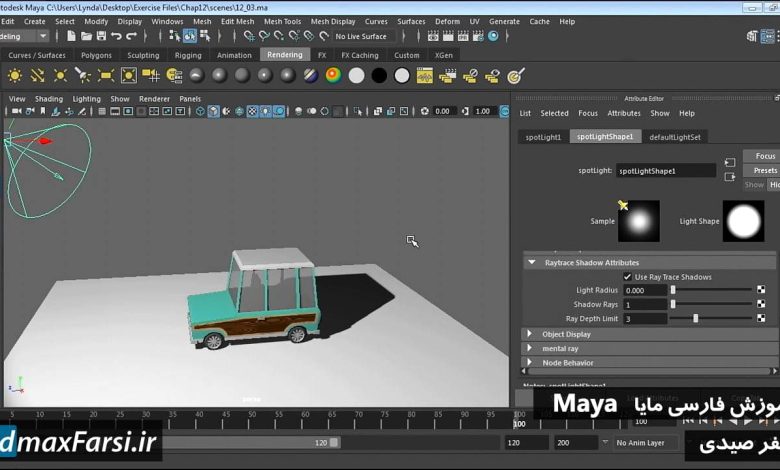The image size is (780, 470).
Task: Click the first light icon on the Rendering shelf
Action: pos(15,75)
